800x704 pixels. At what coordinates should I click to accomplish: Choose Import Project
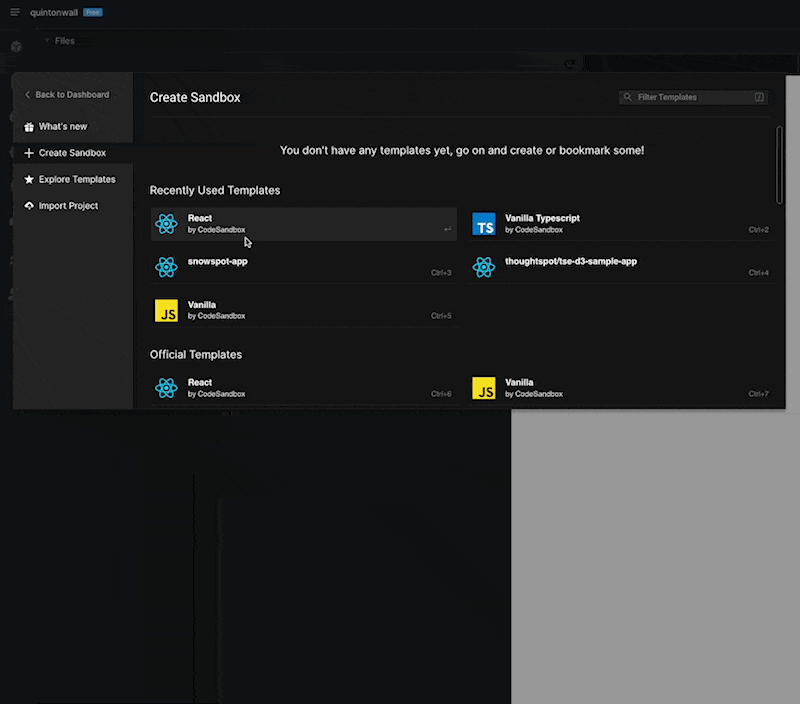[61, 206]
